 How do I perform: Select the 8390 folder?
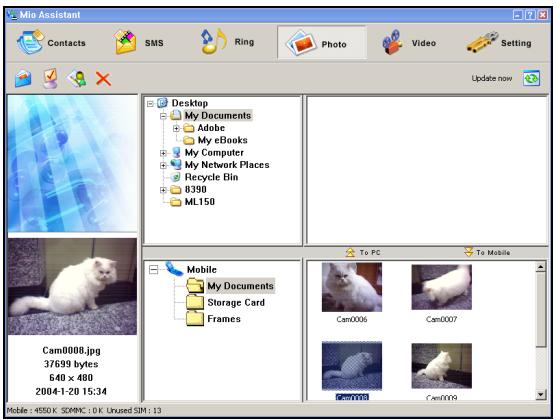[195, 189]
